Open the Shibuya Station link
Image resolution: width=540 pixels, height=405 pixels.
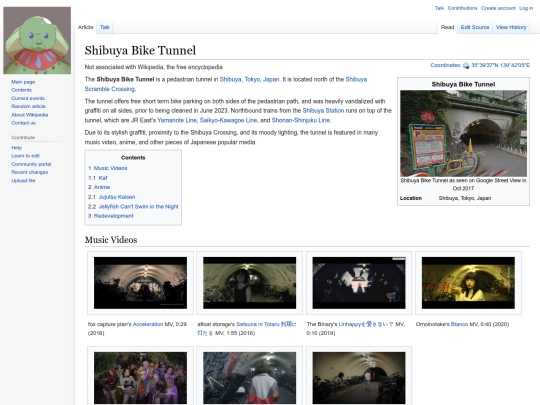(x=323, y=111)
